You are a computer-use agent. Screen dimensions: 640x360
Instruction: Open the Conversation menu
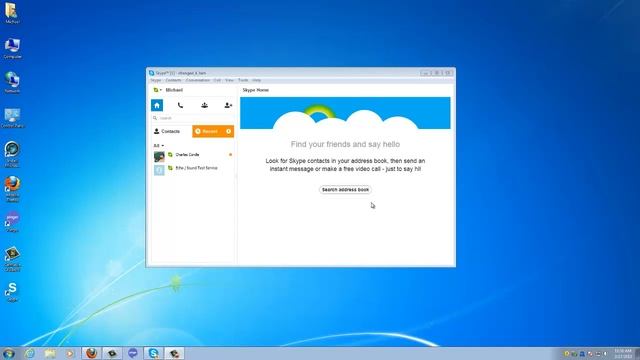click(198, 80)
